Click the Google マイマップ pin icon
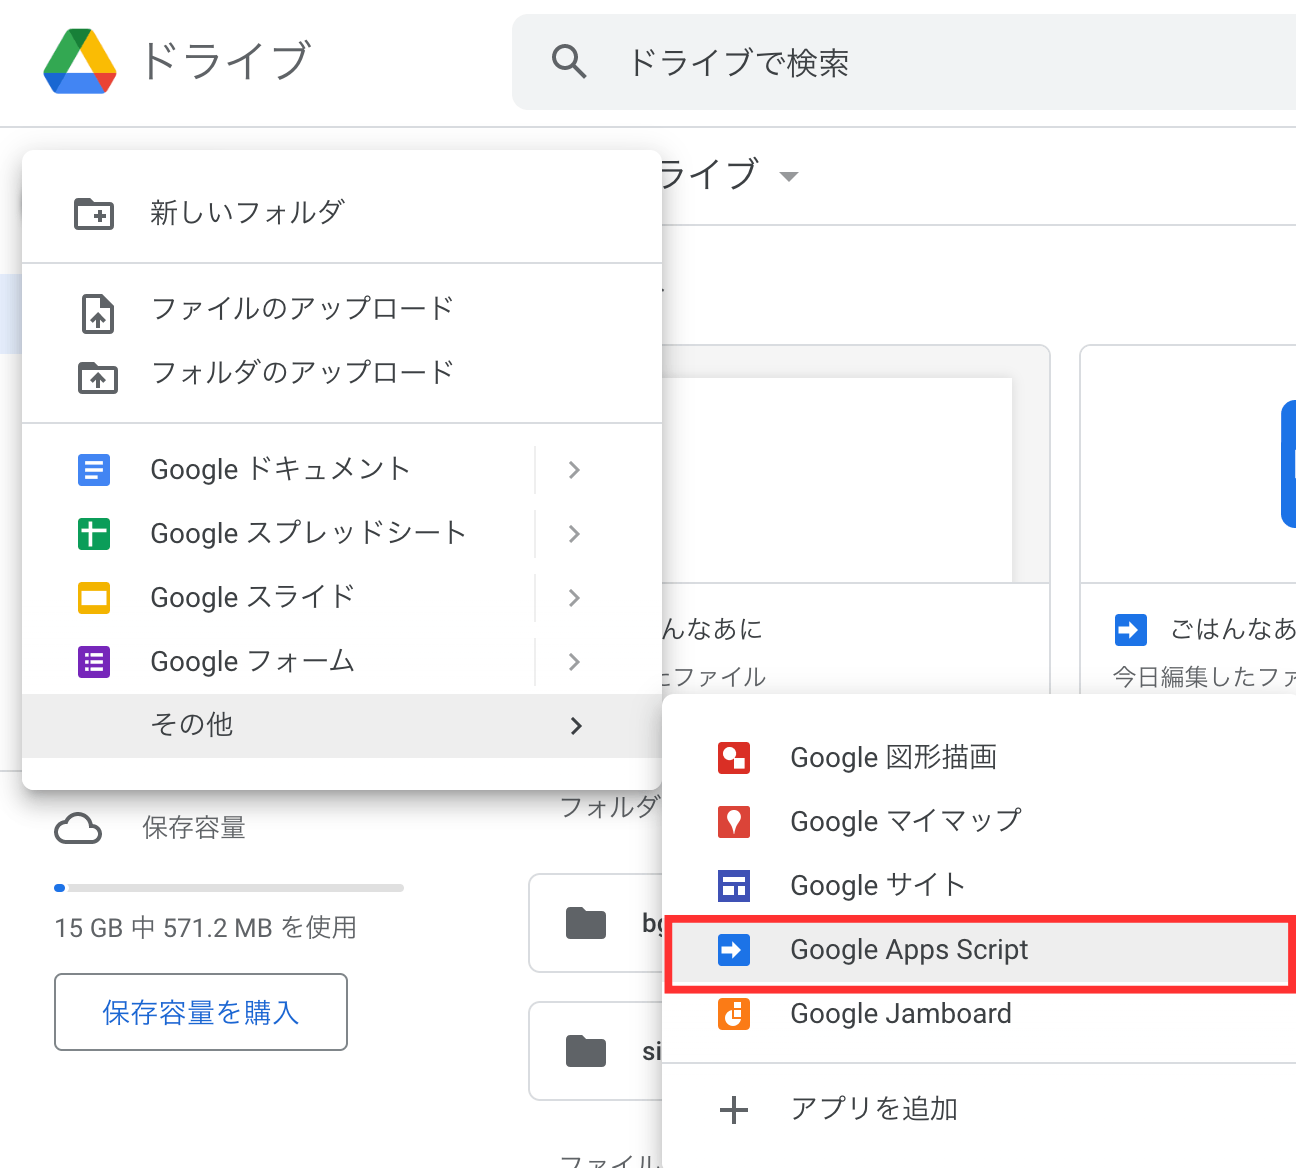The width and height of the screenshot is (1296, 1168). pyautogui.click(x=734, y=821)
